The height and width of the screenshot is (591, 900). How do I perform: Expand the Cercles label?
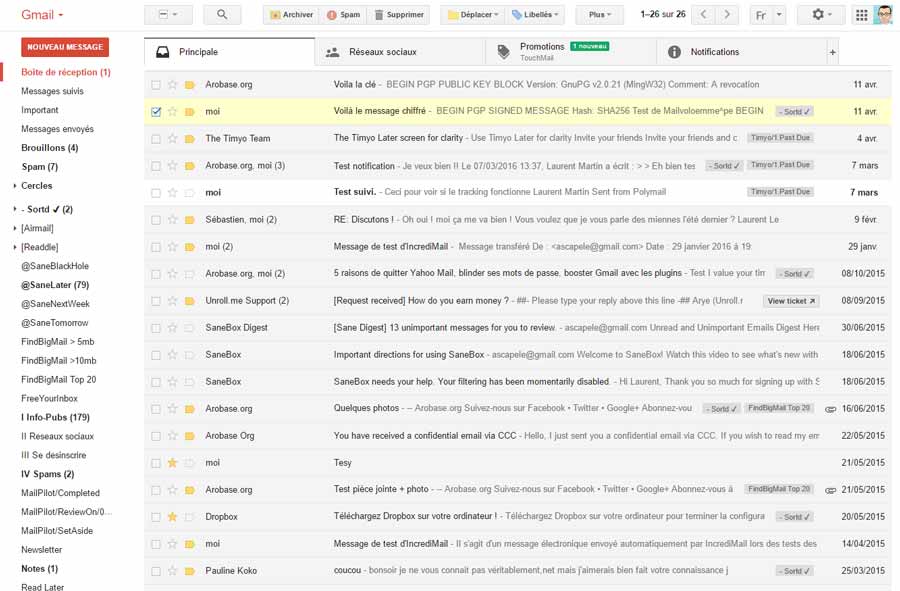[x=15, y=186]
